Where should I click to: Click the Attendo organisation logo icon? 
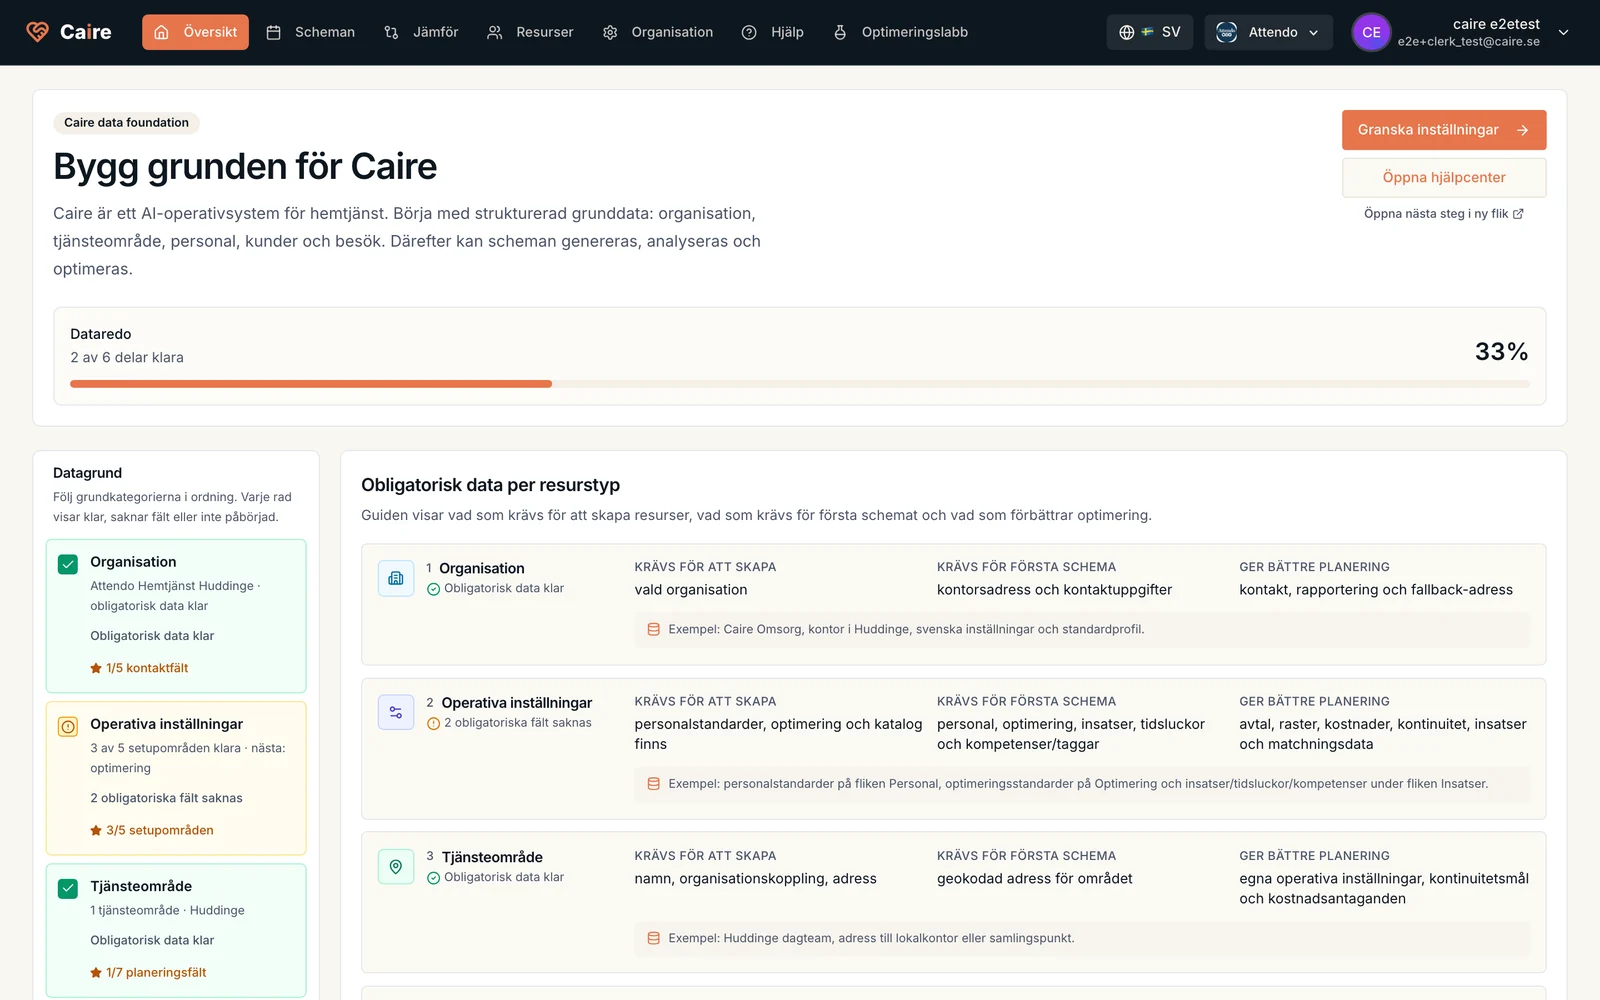tap(1227, 32)
